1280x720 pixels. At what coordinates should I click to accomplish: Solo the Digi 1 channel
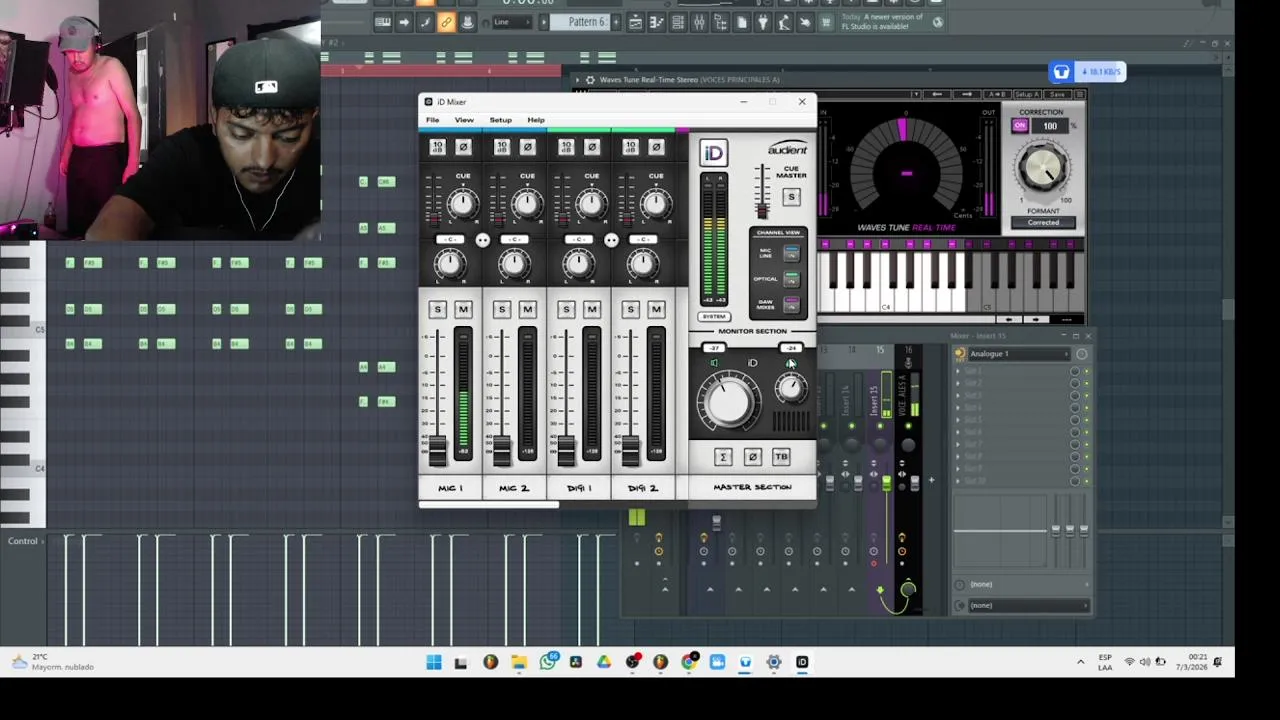click(566, 310)
